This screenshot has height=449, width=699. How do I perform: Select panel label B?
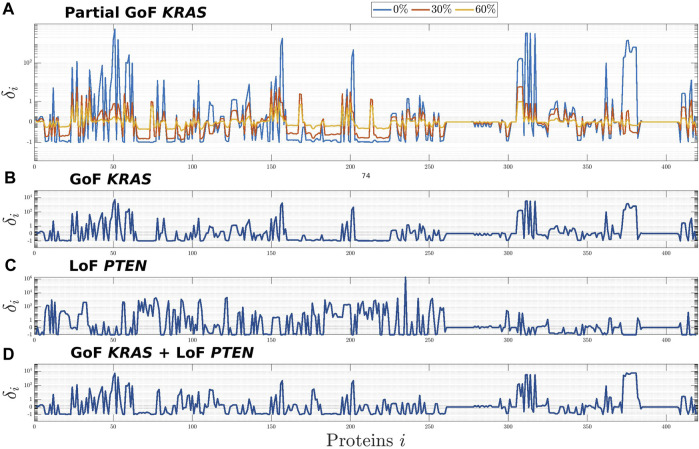8,182
